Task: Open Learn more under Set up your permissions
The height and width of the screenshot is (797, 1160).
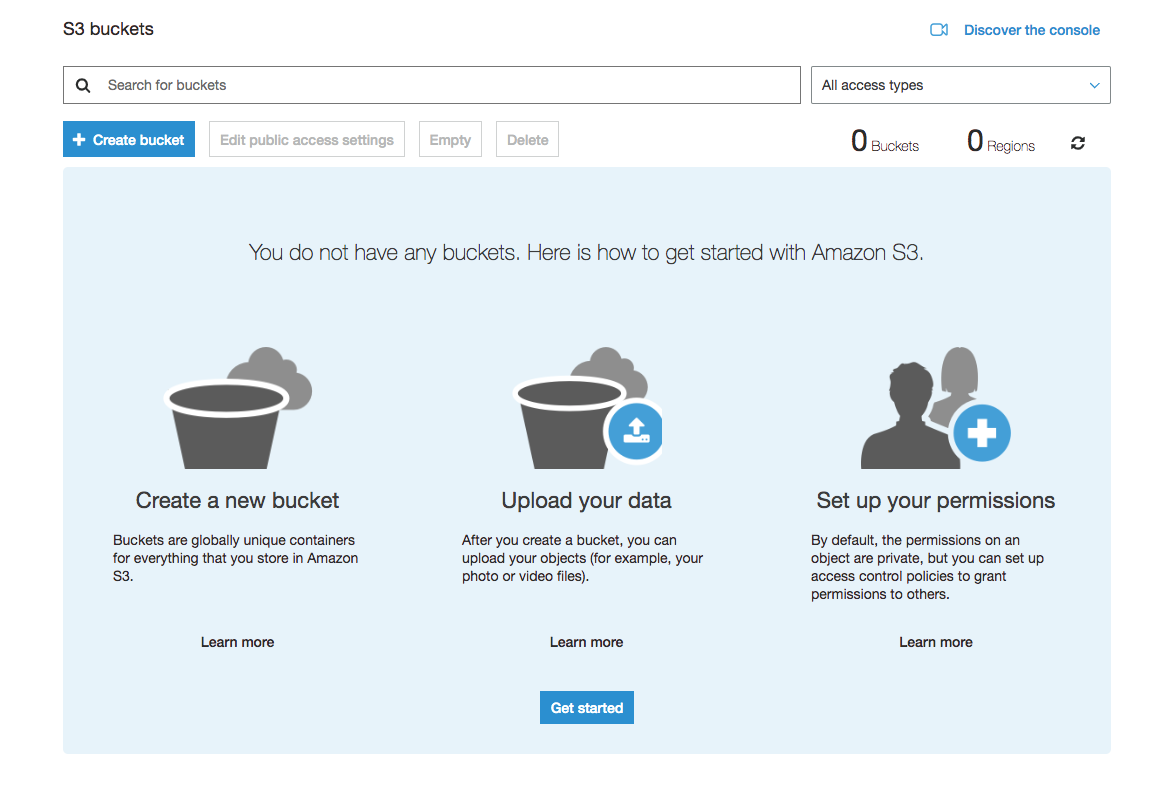Action: point(935,642)
